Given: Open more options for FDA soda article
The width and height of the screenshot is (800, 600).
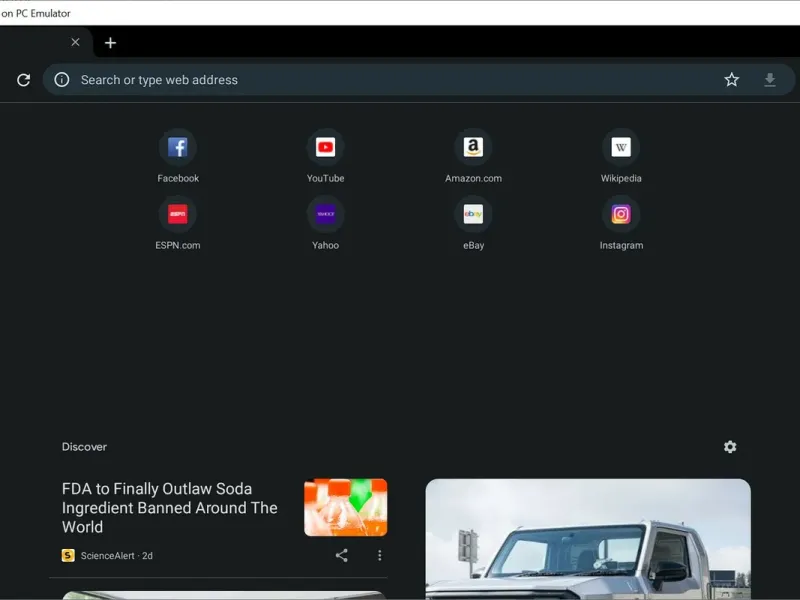Looking at the screenshot, I should coord(380,556).
